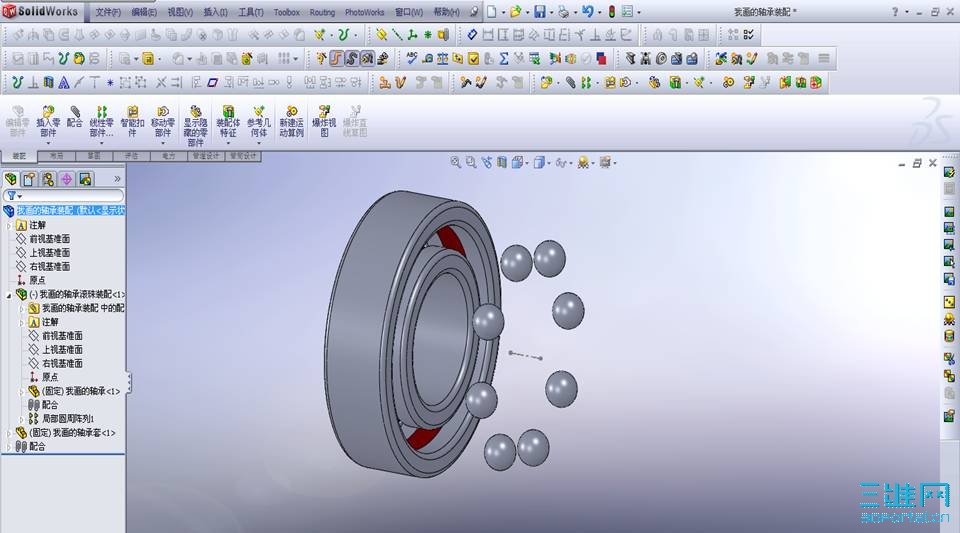Open the PhotoWorks menu
960x533 pixels.
point(364,12)
